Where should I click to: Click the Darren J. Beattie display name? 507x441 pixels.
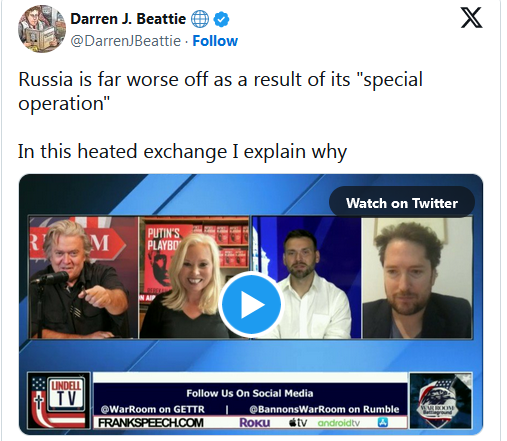(x=128, y=19)
